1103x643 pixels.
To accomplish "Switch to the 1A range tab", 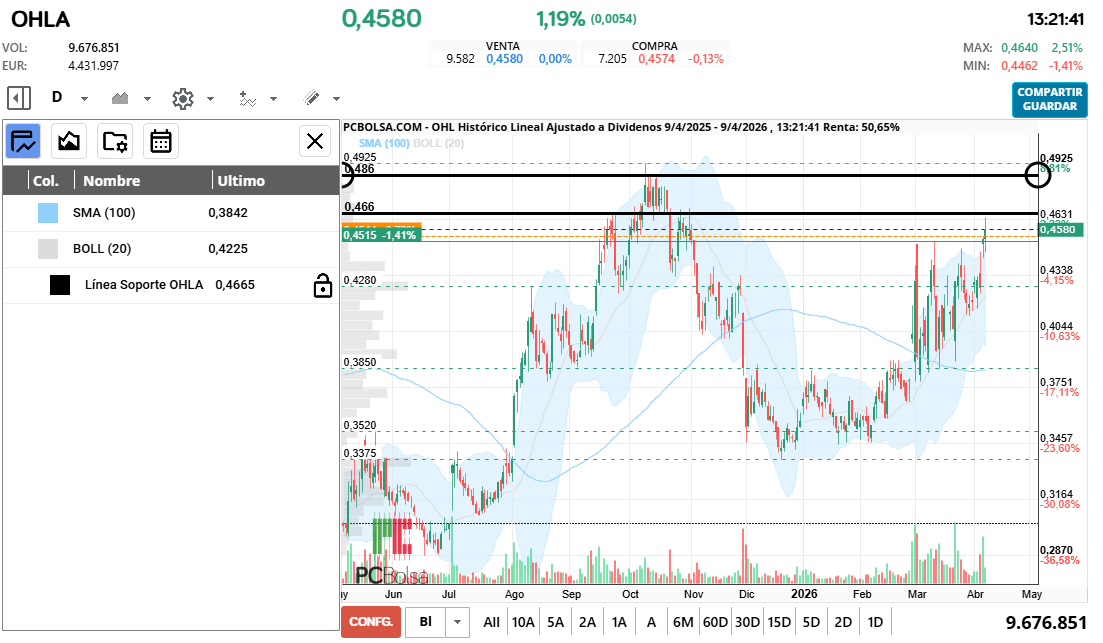I will tap(620, 621).
